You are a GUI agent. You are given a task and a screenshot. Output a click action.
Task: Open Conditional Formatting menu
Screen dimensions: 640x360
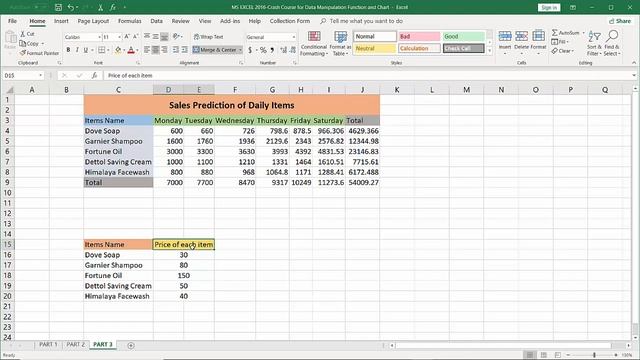313,43
